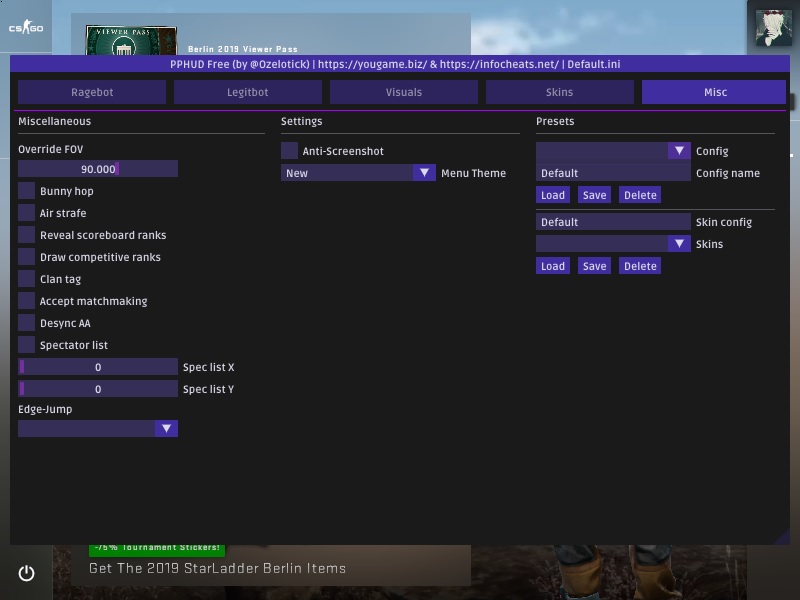Switch to the Ragebot tab

tap(92, 92)
